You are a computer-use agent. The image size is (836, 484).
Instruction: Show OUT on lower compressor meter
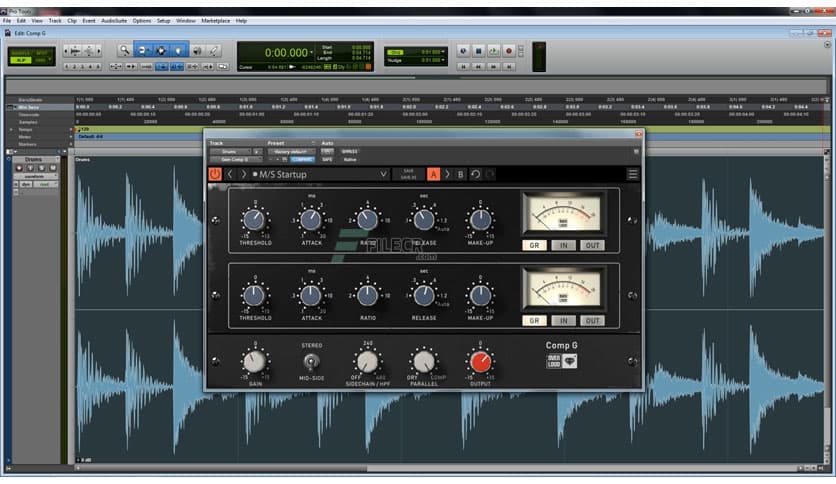(592, 321)
